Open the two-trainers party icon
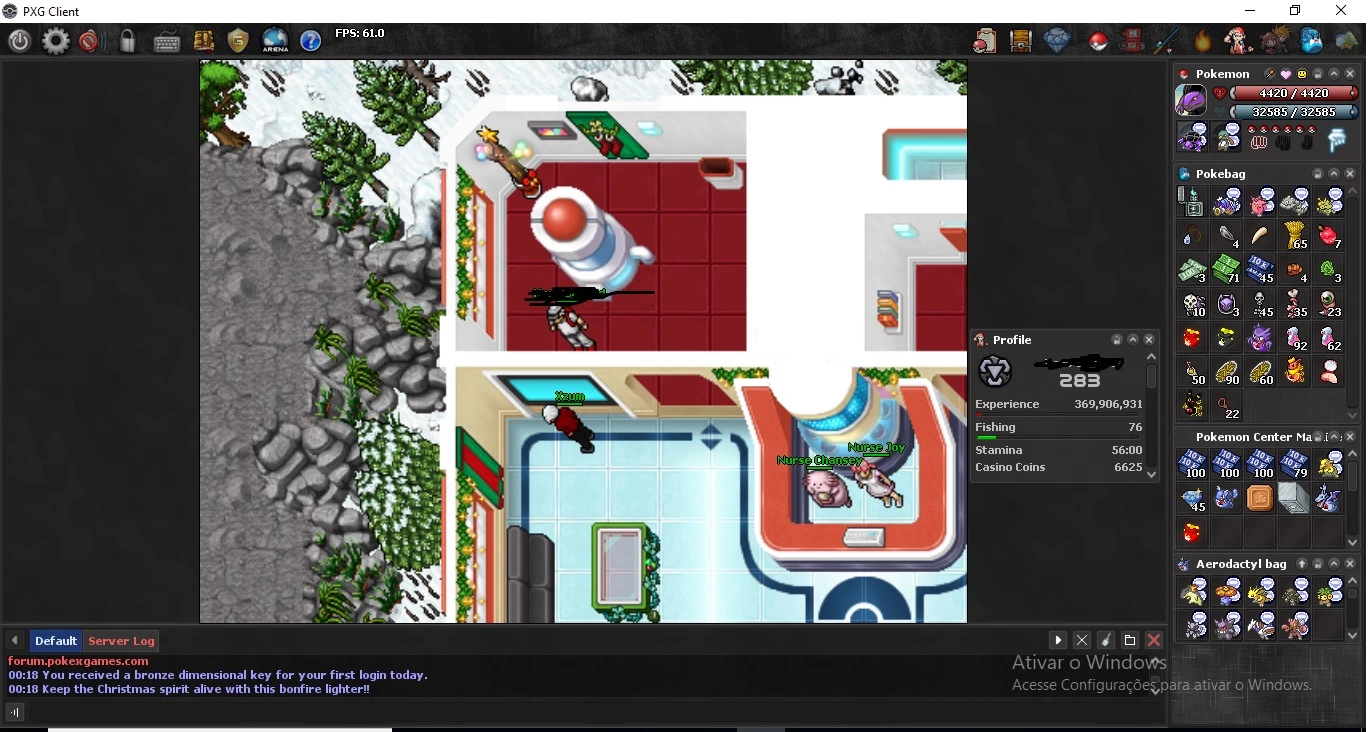 (1275, 41)
